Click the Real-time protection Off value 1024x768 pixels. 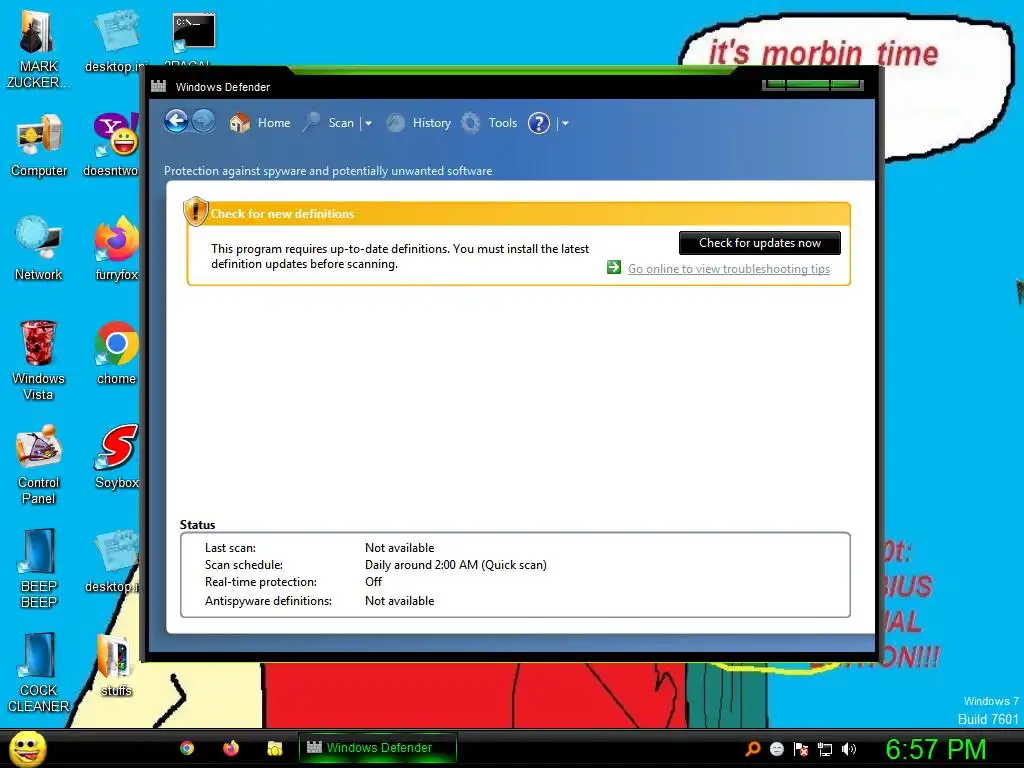pos(374,582)
